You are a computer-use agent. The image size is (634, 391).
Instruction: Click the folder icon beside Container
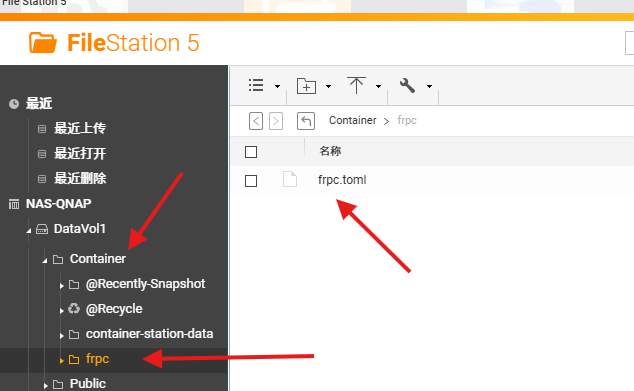(58, 260)
